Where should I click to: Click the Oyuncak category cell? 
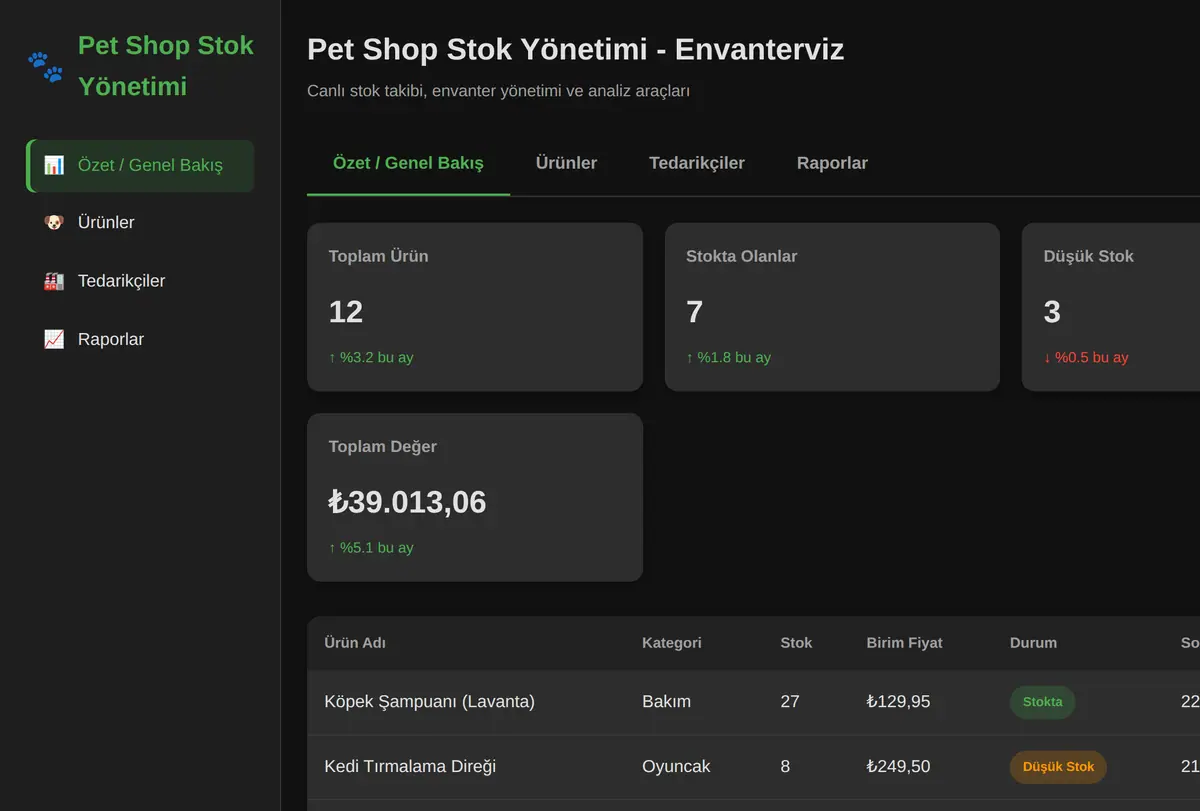[676, 767]
